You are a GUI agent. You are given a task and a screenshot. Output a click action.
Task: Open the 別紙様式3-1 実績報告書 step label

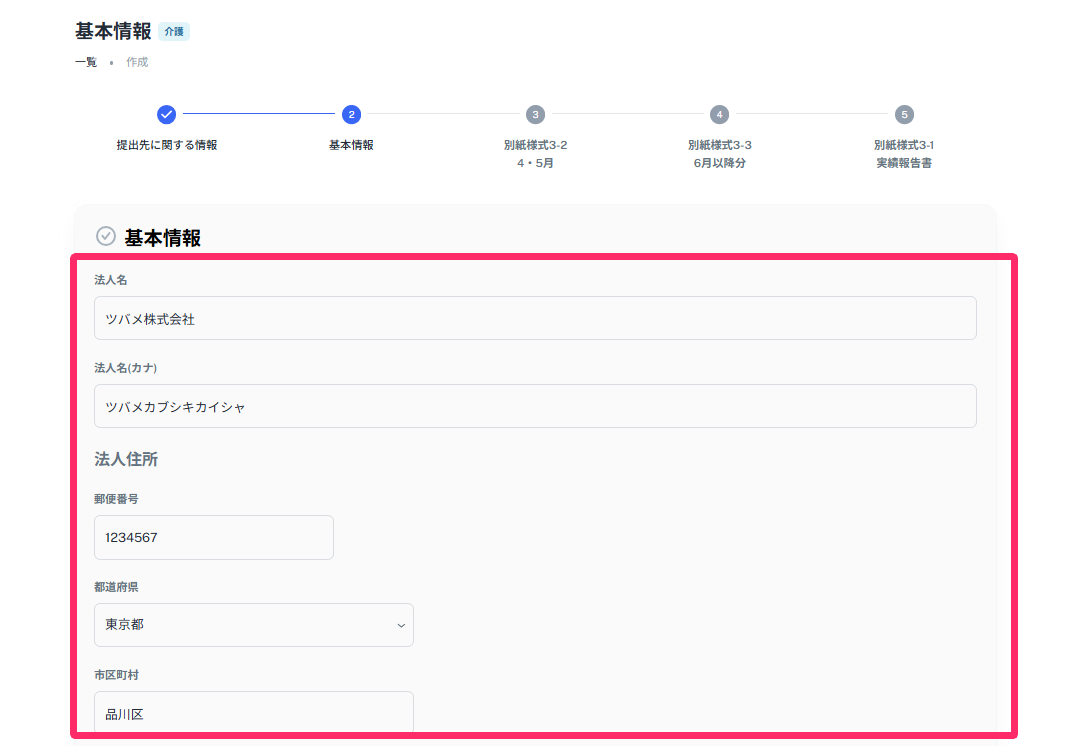tap(904, 154)
